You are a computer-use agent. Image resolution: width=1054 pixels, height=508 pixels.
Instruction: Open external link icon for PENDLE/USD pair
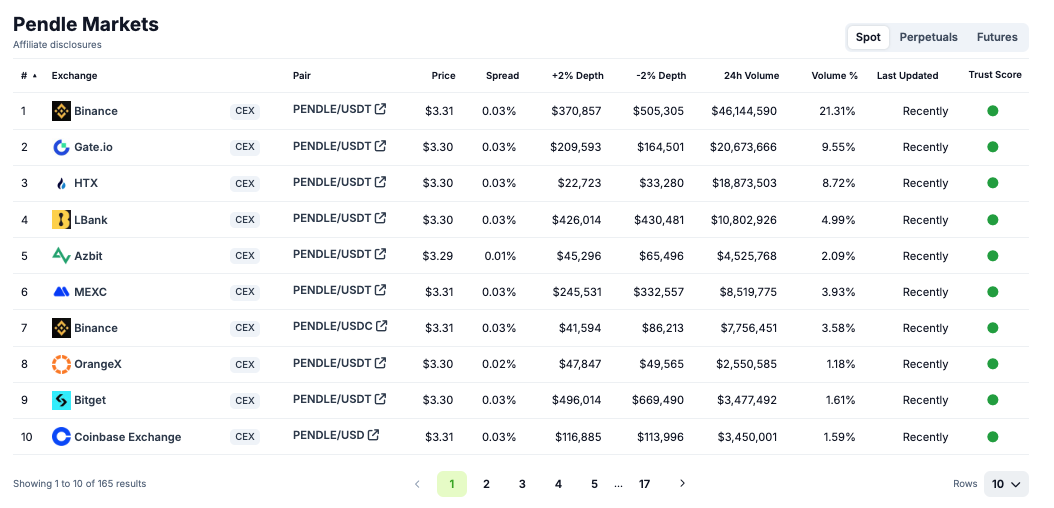click(x=373, y=435)
